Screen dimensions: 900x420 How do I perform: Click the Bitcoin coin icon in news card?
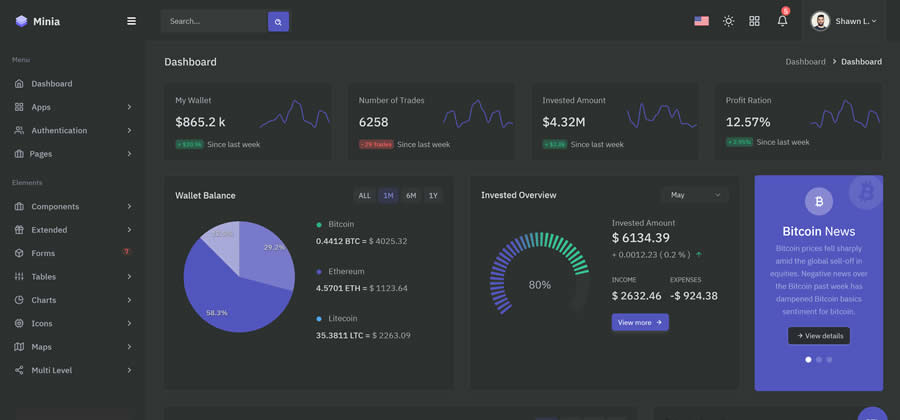tap(818, 201)
